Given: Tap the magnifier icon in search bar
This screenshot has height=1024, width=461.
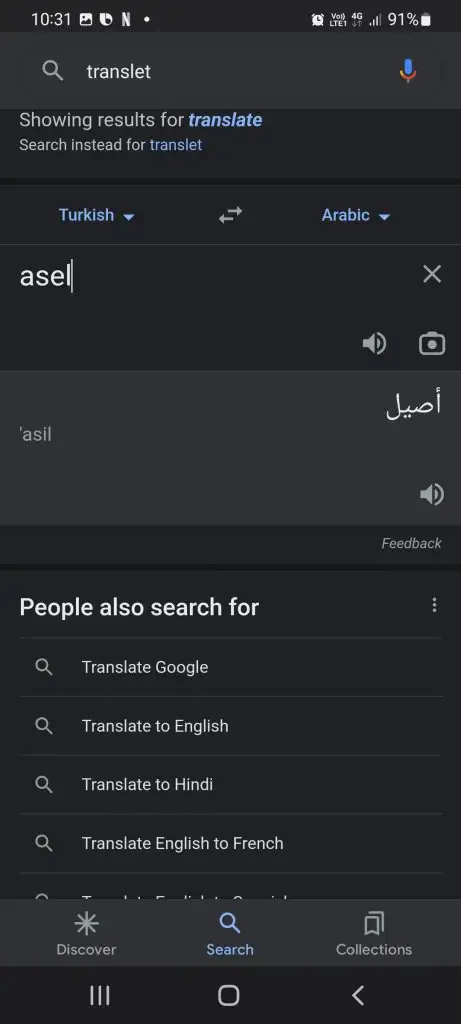Looking at the screenshot, I should (53, 71).
